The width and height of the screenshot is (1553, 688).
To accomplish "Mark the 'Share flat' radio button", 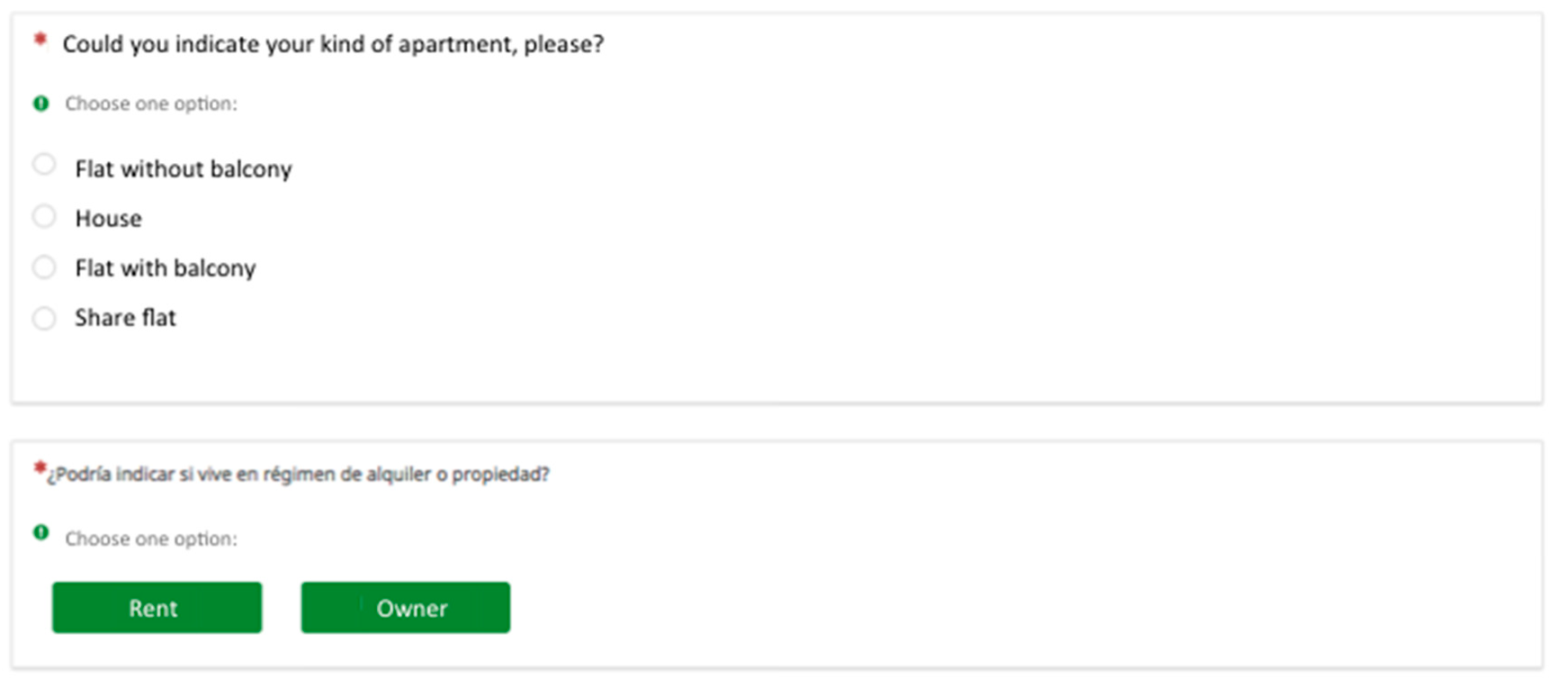I will (44, 319).
